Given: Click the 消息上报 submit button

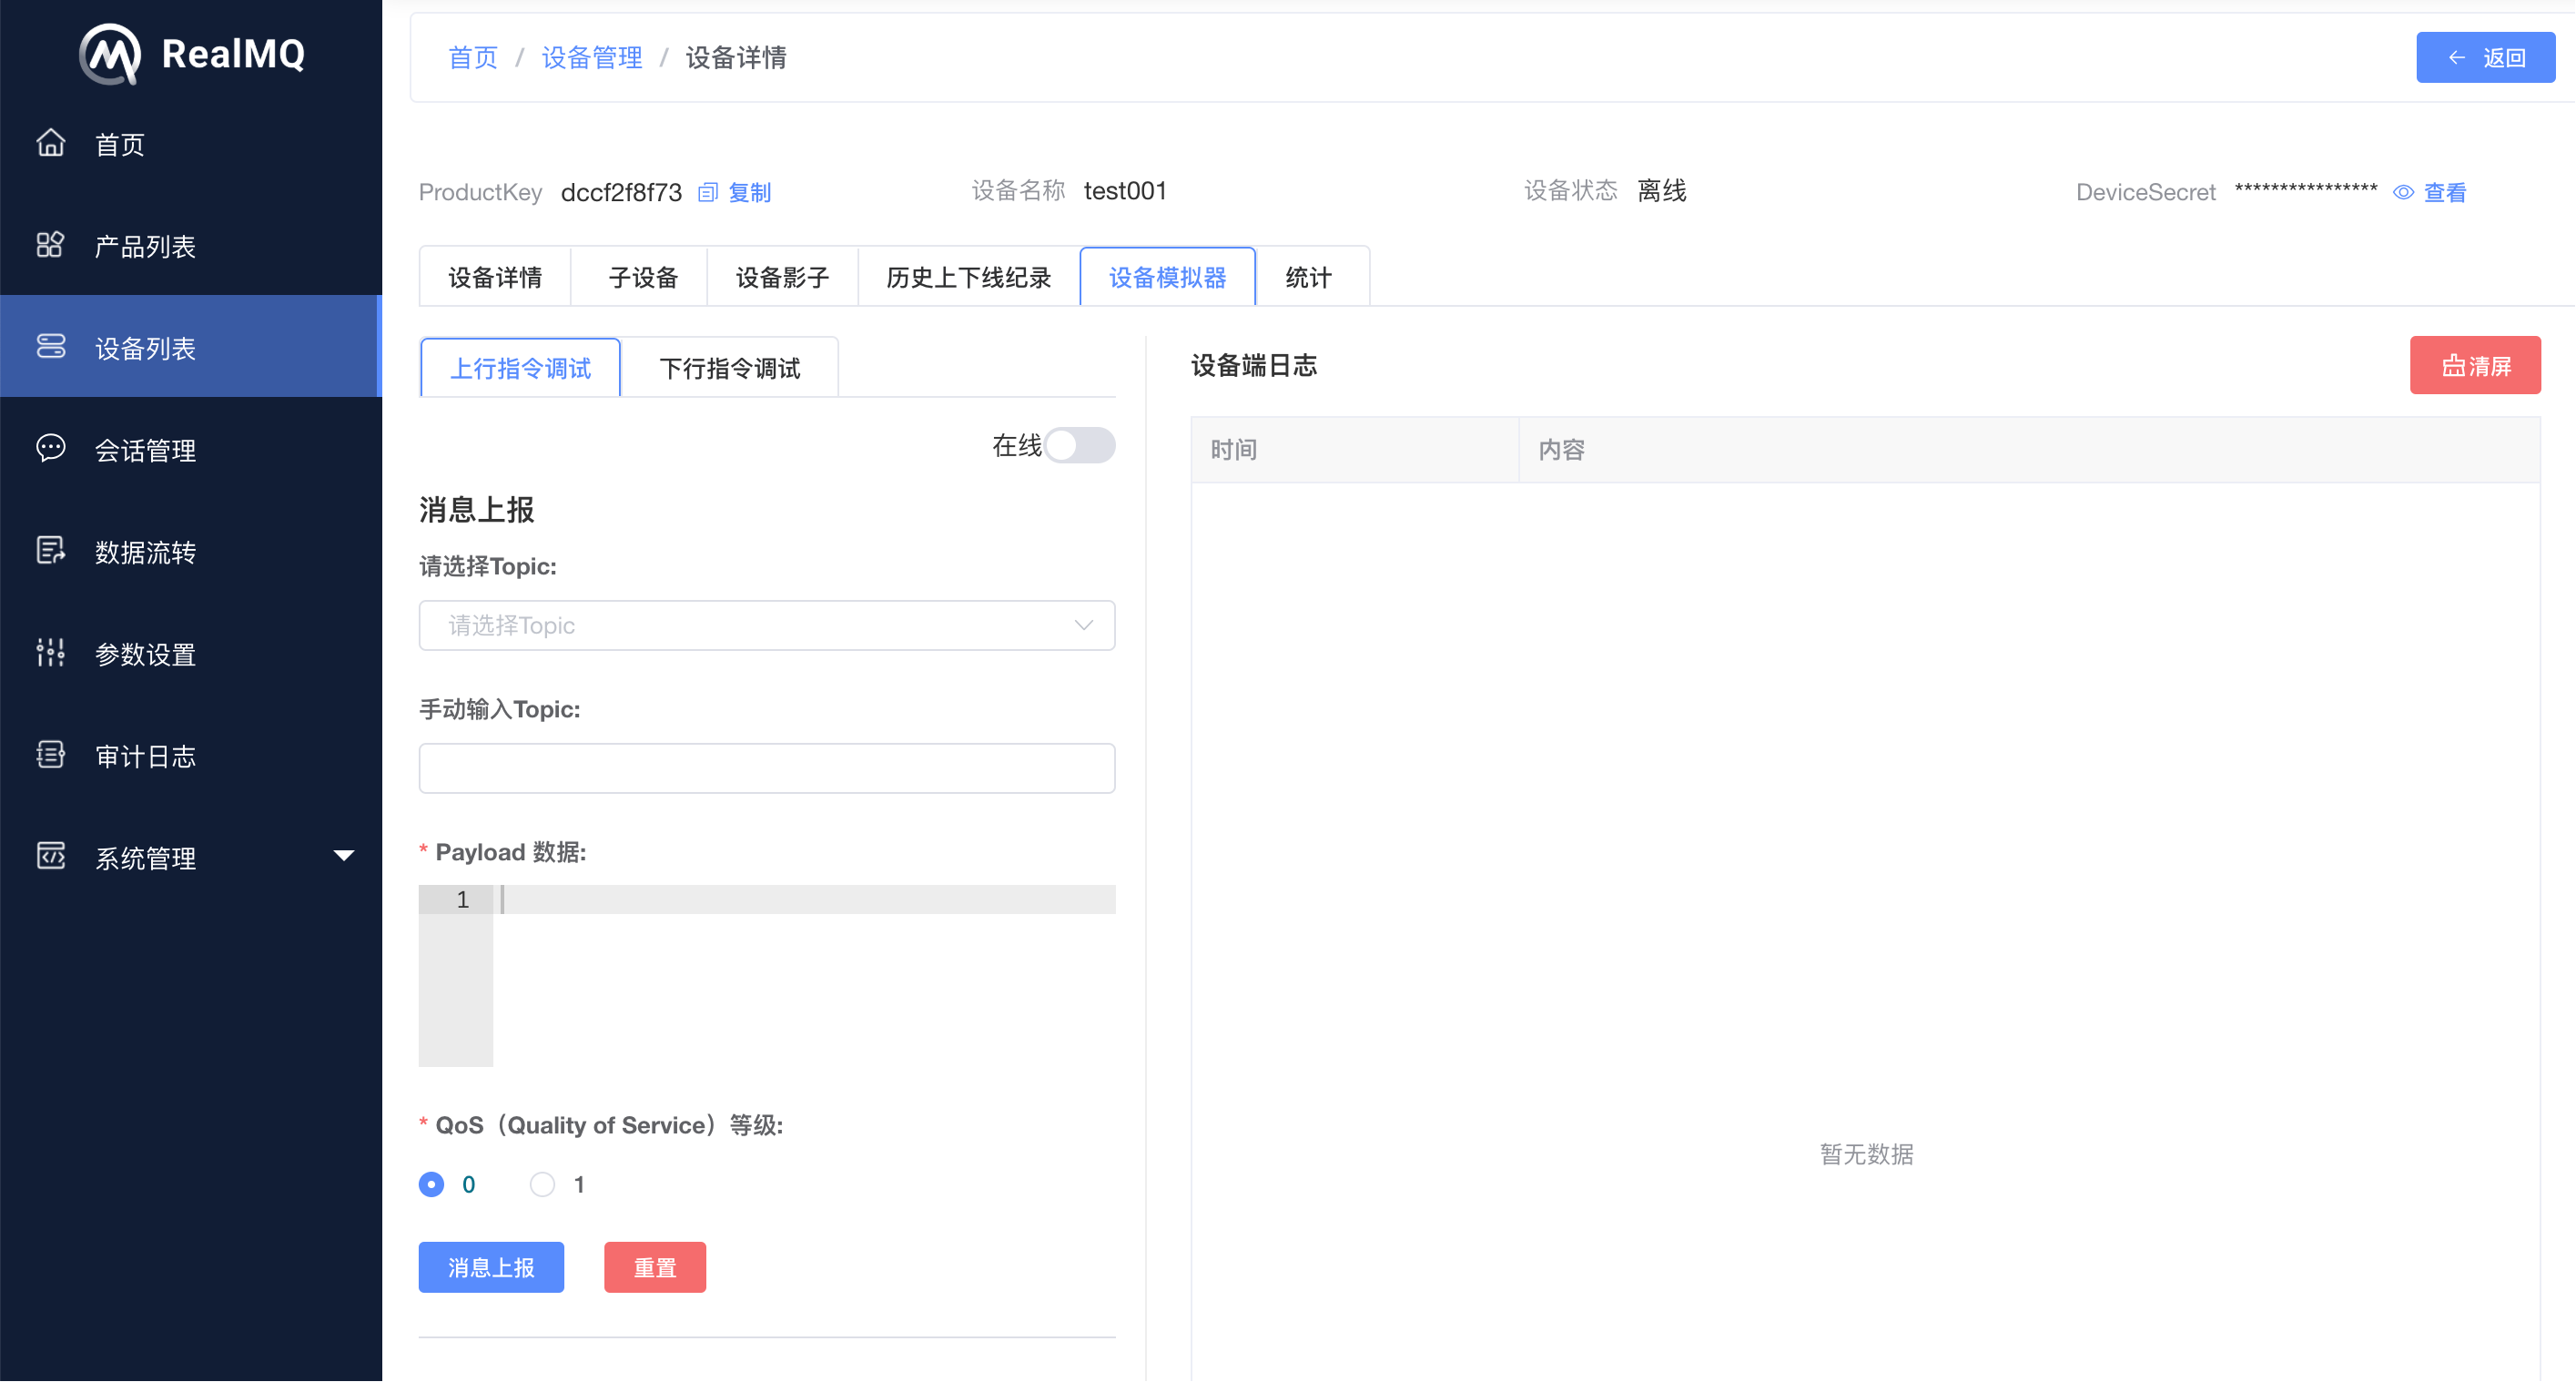Looking at the screenshot, I should pos(491,1267).
